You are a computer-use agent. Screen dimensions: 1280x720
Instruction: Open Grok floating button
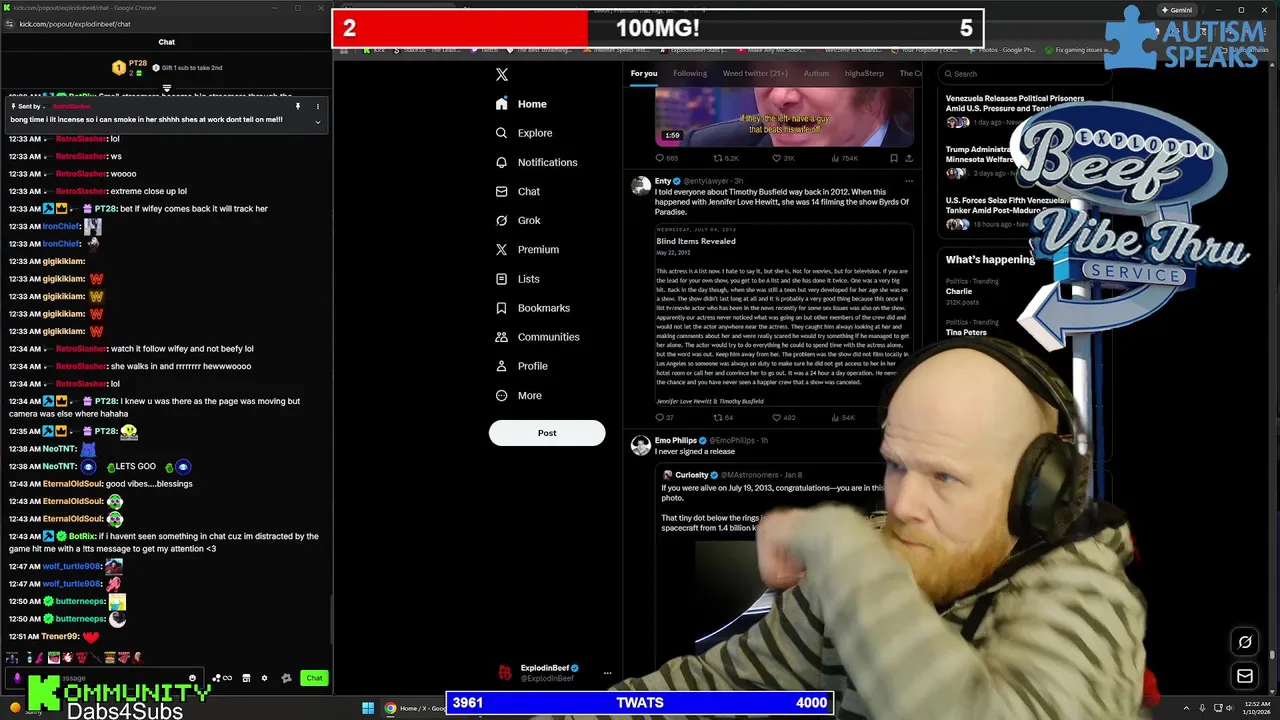point(1245,643)
